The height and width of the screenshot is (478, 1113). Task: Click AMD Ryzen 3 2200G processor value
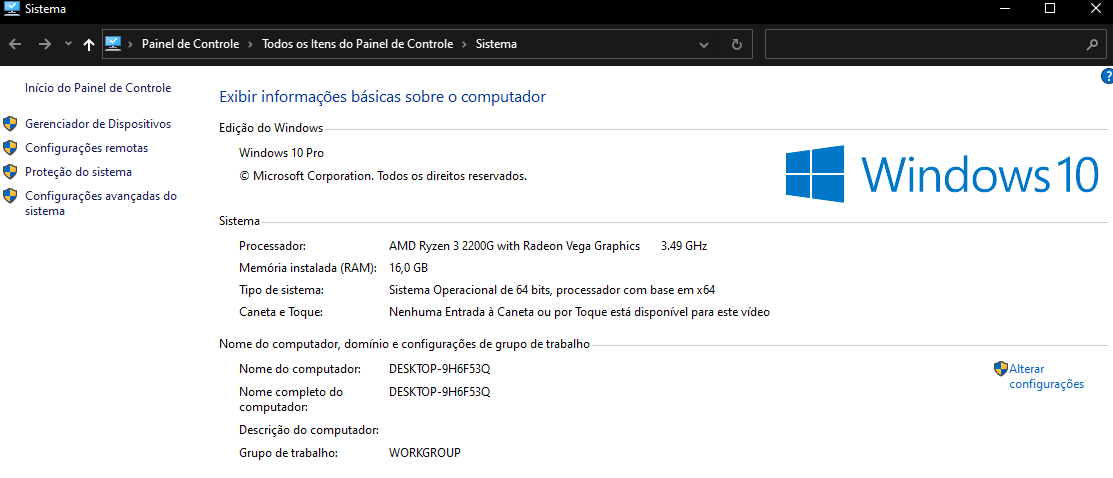click(515, 246)
